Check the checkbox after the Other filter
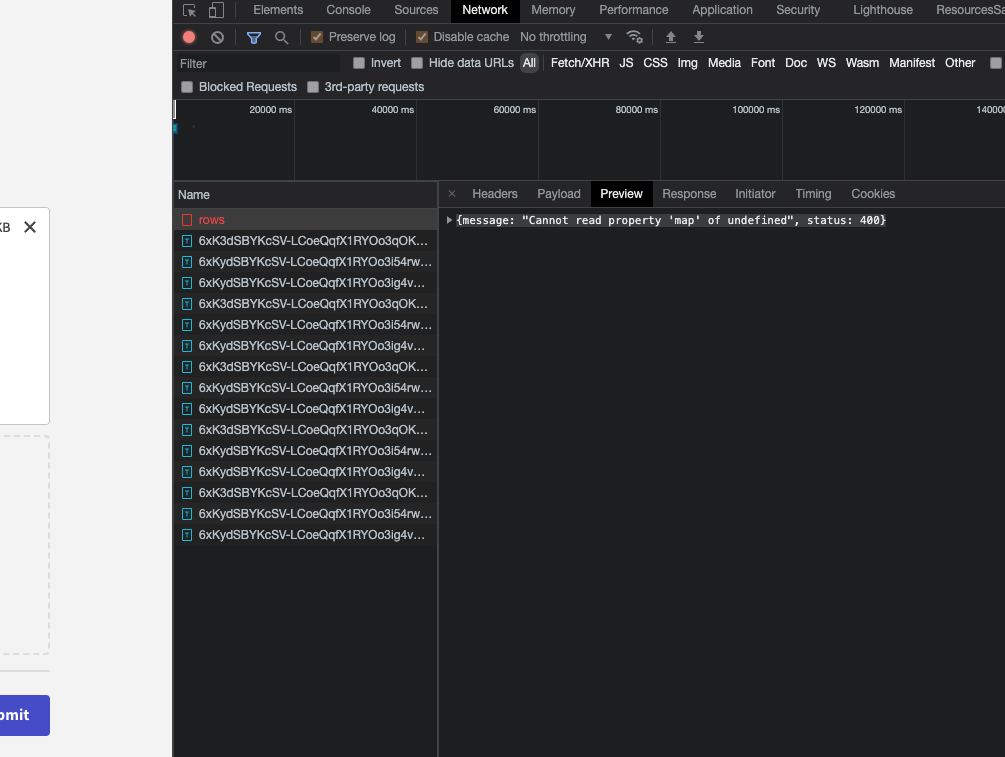The height and width of the screenshot is (757, 1005). (995, 63)
